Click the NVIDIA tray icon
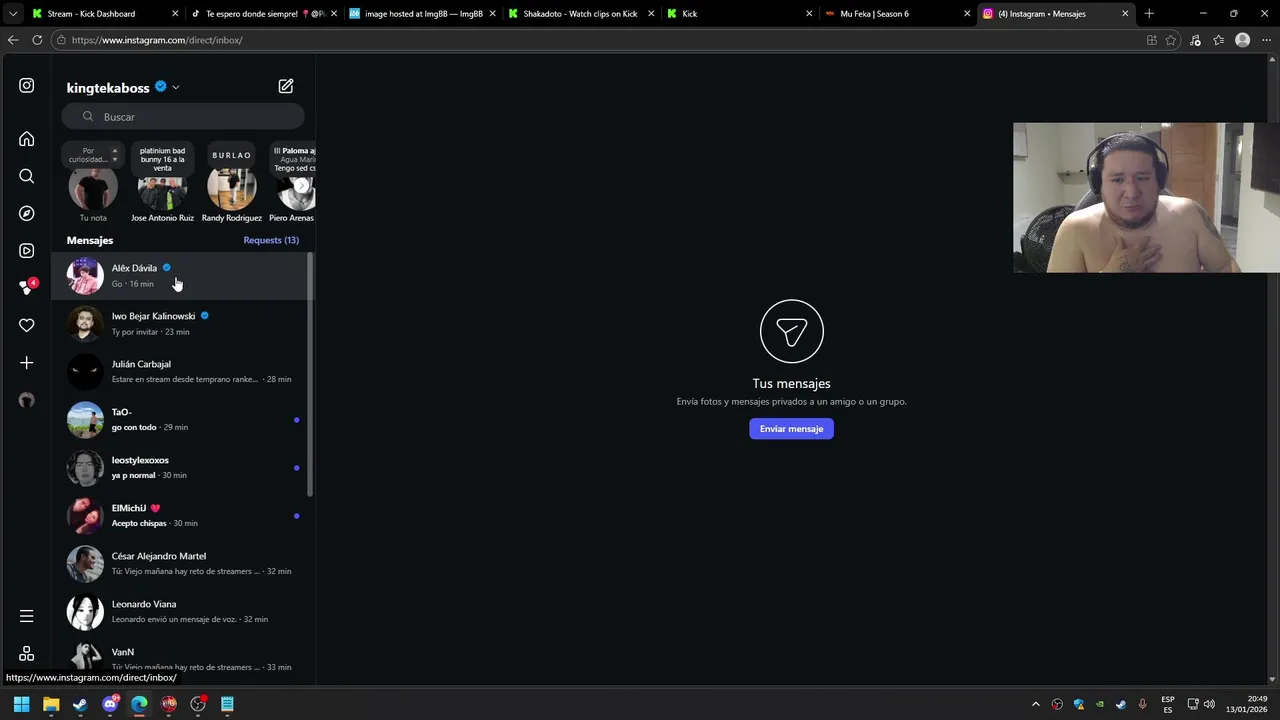Viewport: 1280px width, 720px height. point(1100,704)
